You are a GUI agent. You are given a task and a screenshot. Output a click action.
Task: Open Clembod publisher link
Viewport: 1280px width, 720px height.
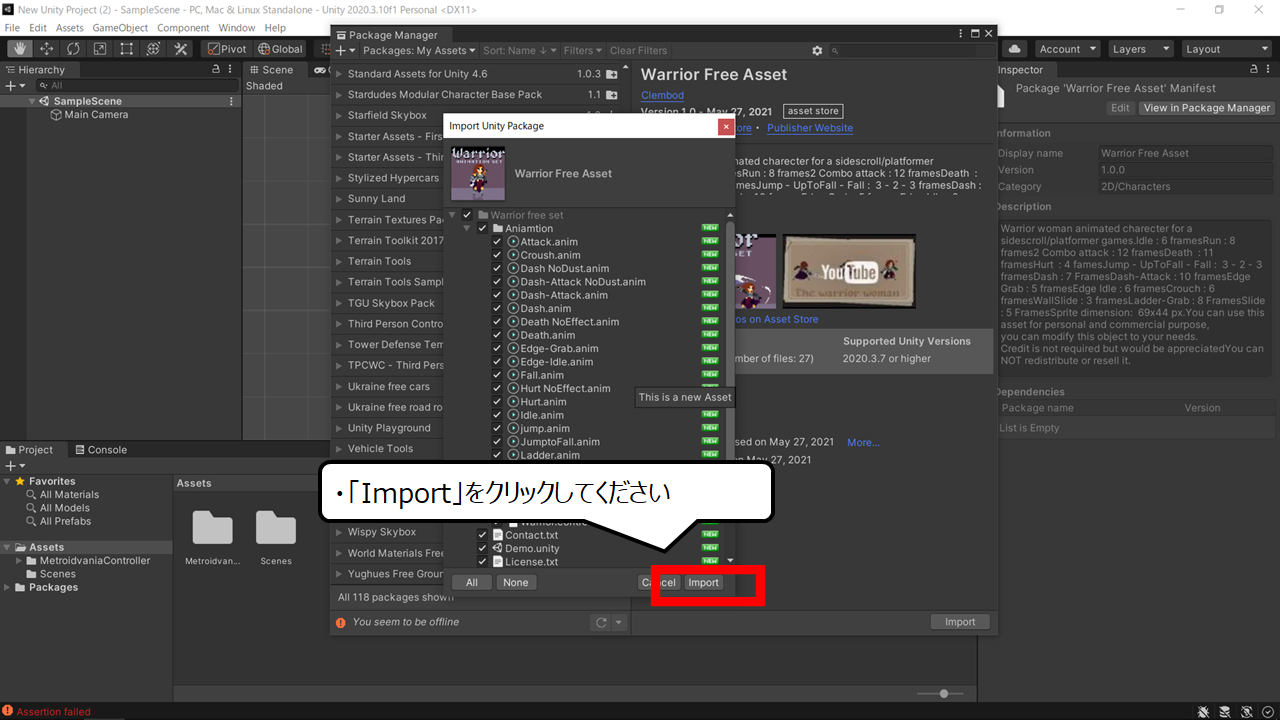[662, 95]
